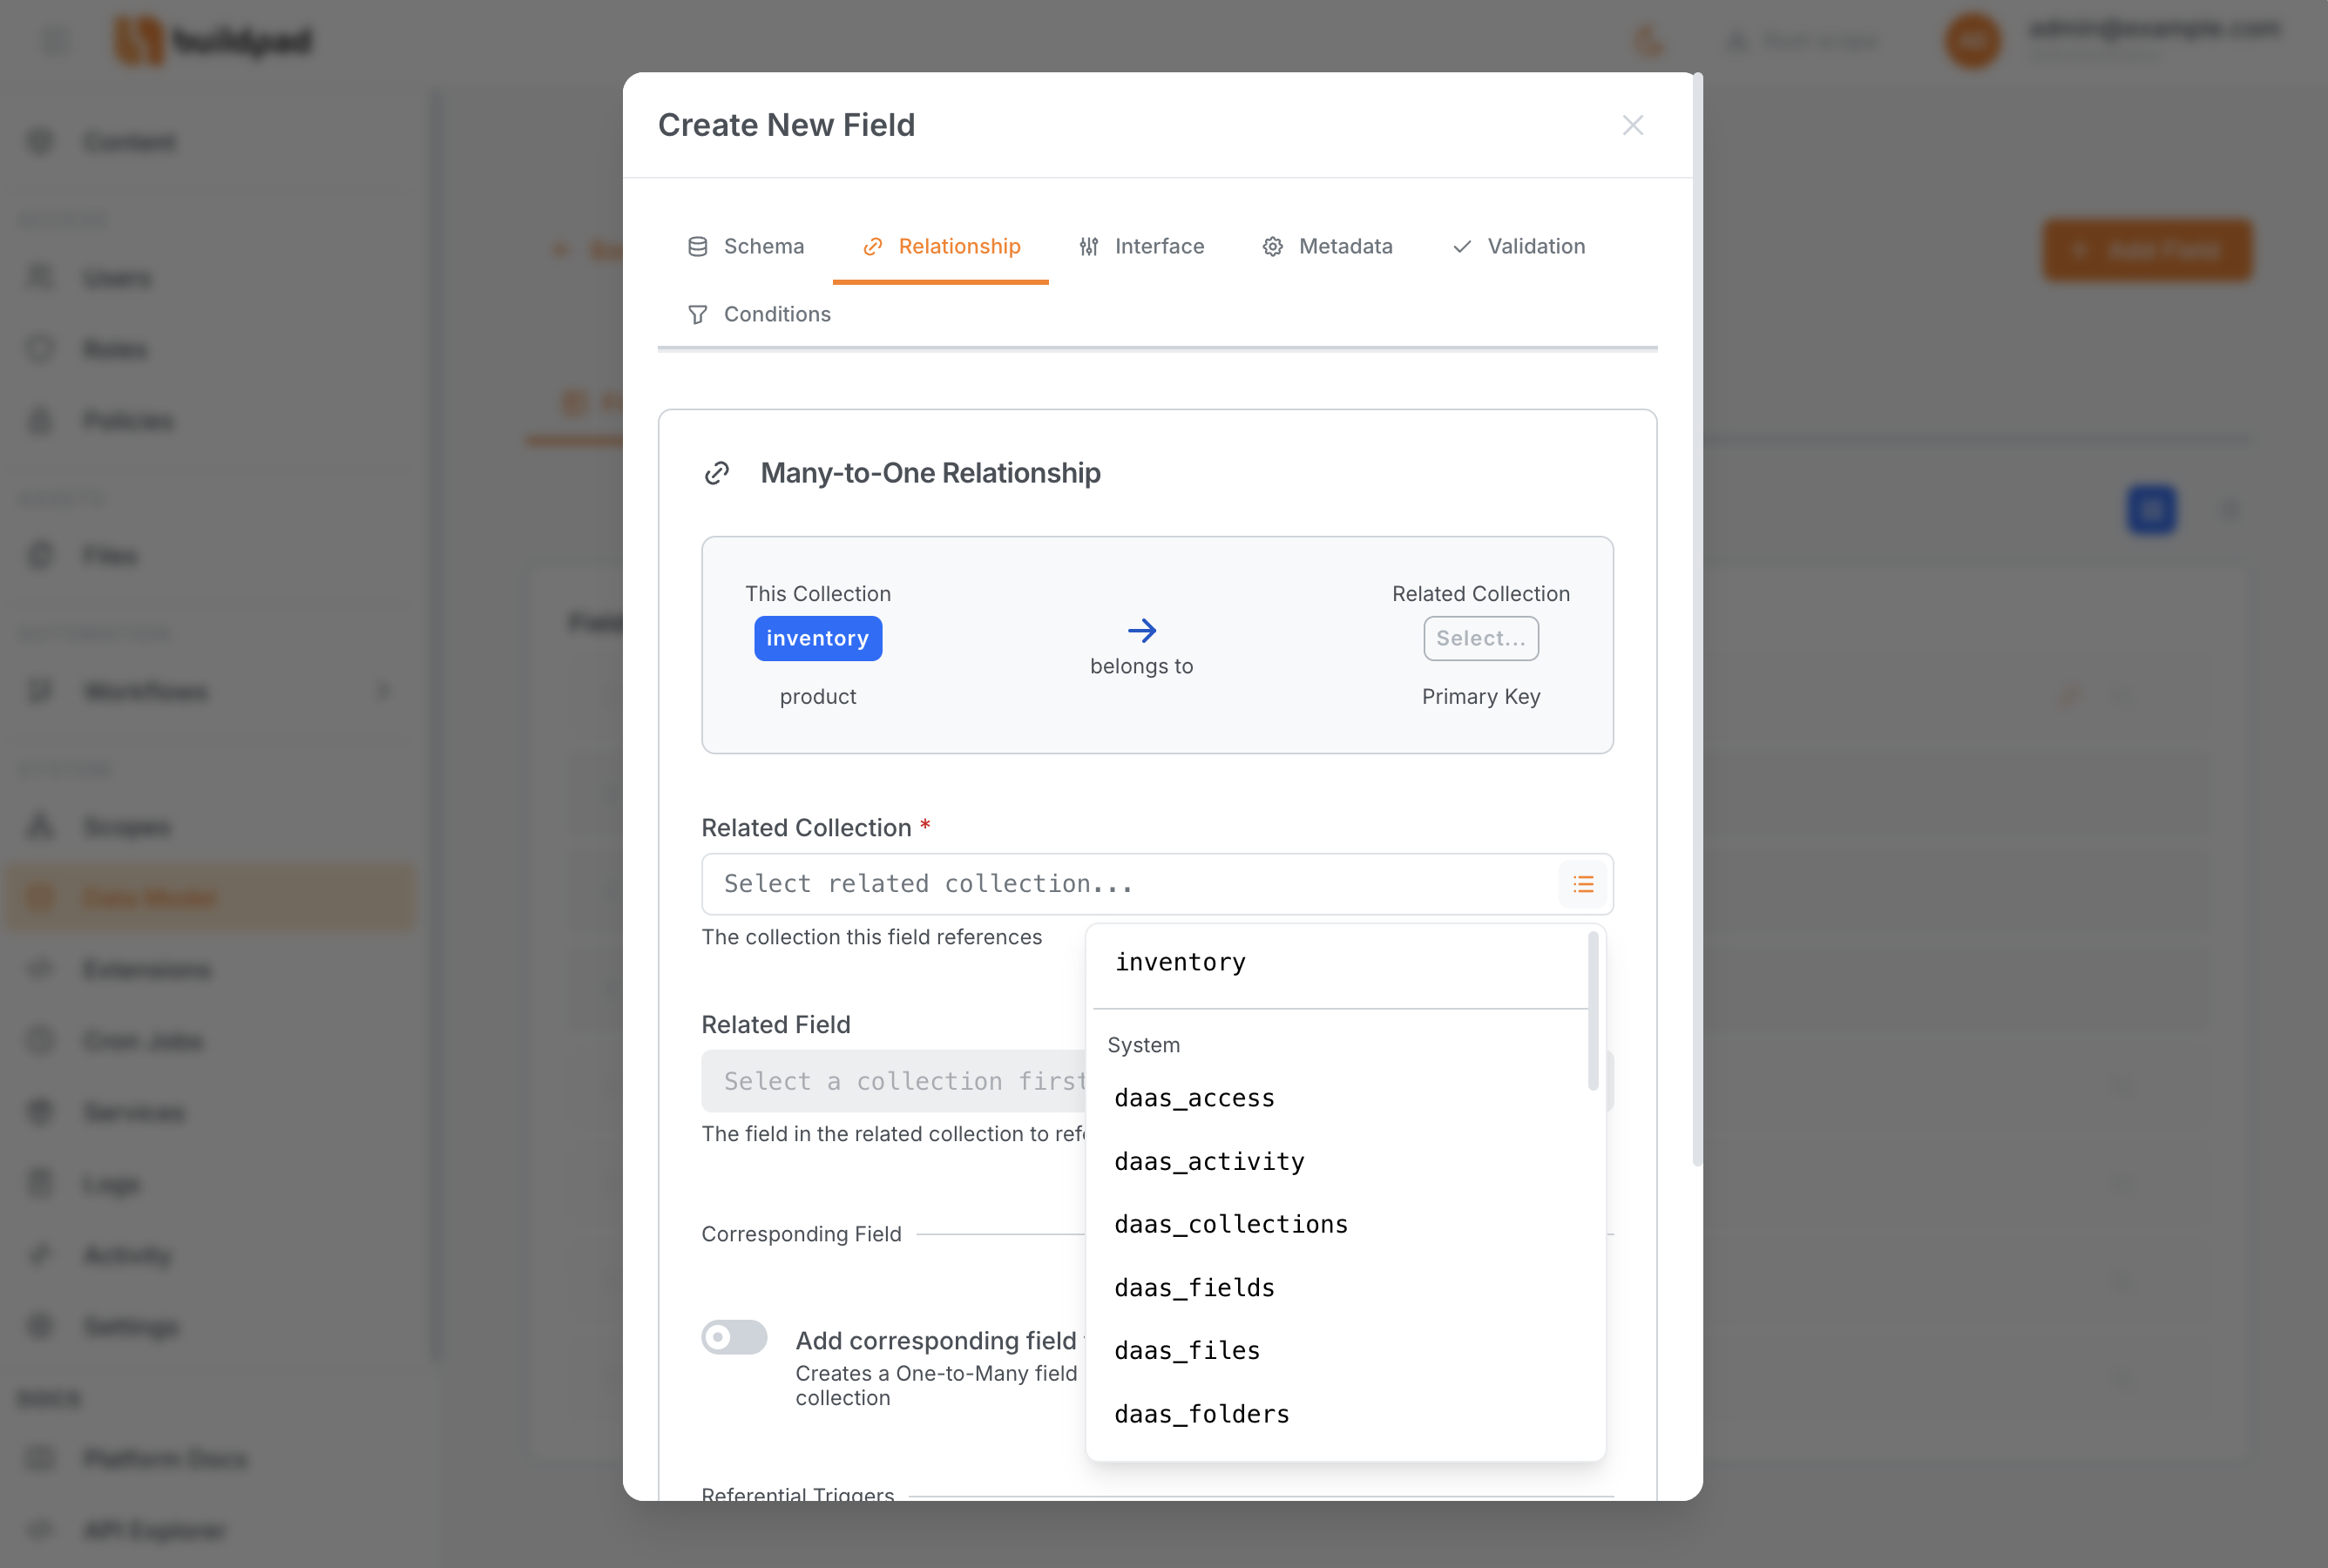Open the Validation tab
2328x1568 pixels.
coord(1518,246)
